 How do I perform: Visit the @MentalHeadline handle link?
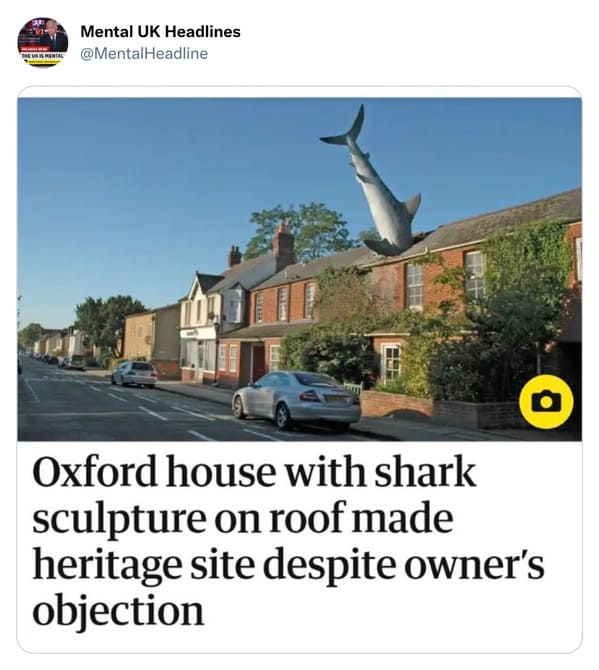coord(144,53)
